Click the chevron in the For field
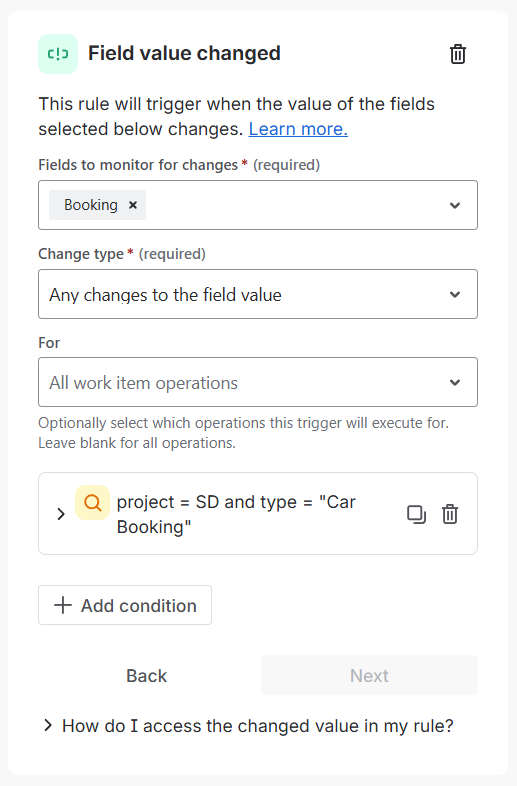This screenshot has height=786, width=517. pyautogui.click(x=455, y=382)
